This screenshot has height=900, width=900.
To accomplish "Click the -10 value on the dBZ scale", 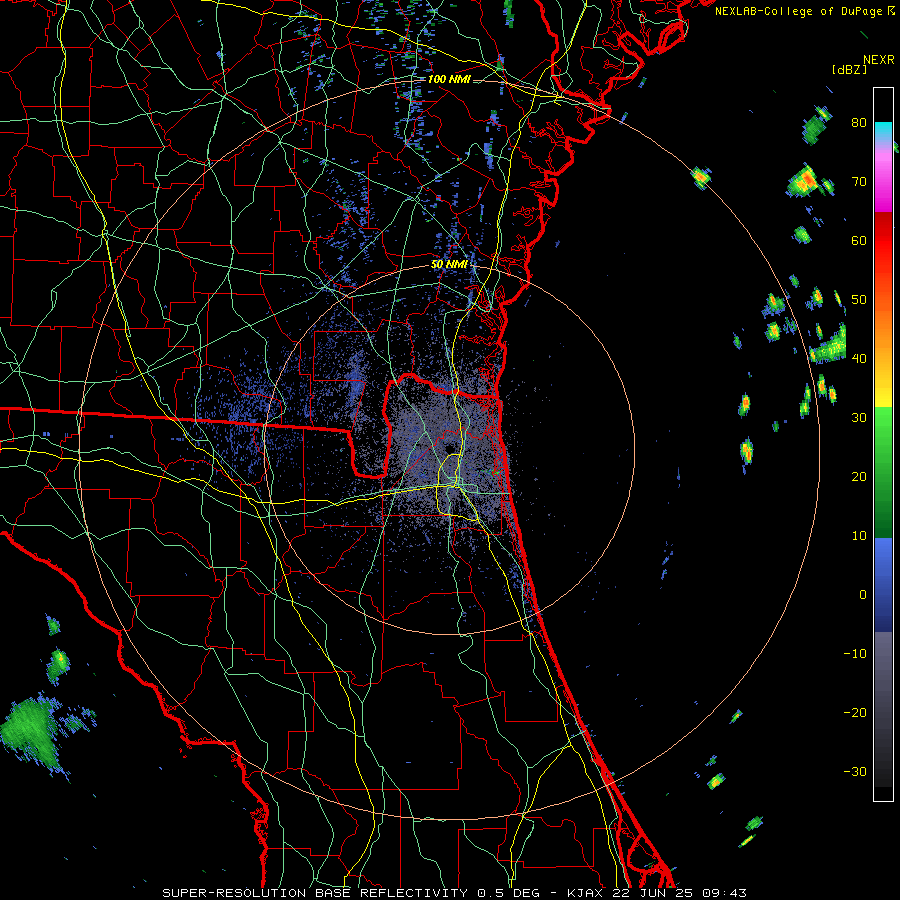I will pyautogui.click(x=855, y=654).
